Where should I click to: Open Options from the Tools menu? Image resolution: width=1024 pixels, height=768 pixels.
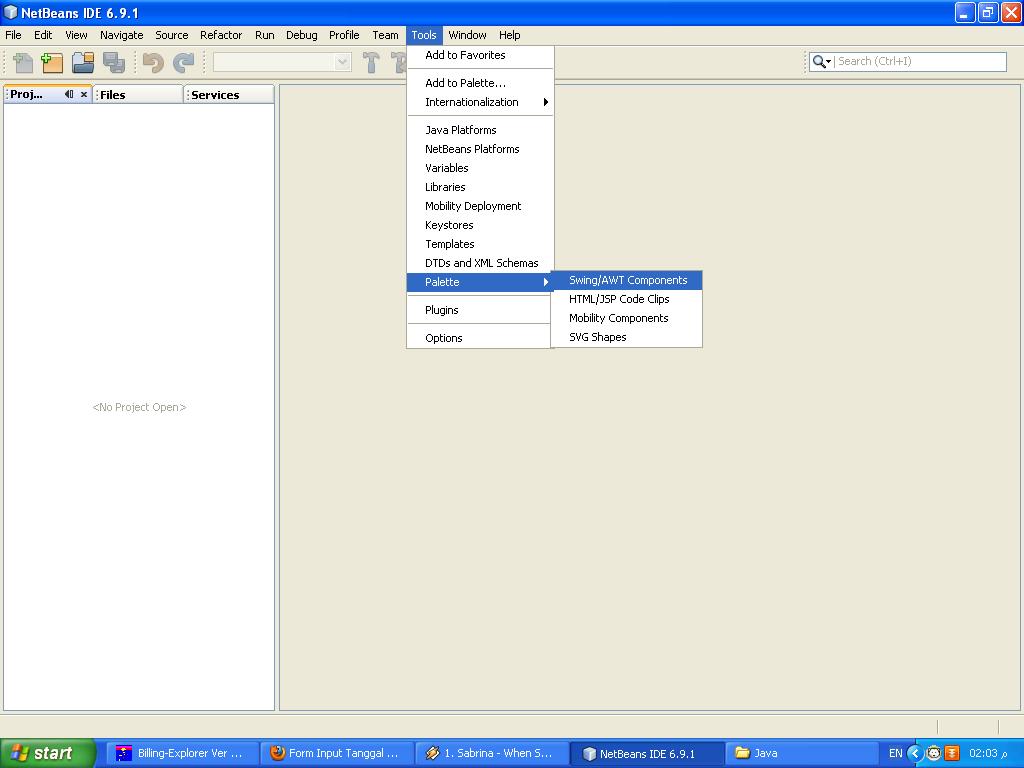(480, 338)
